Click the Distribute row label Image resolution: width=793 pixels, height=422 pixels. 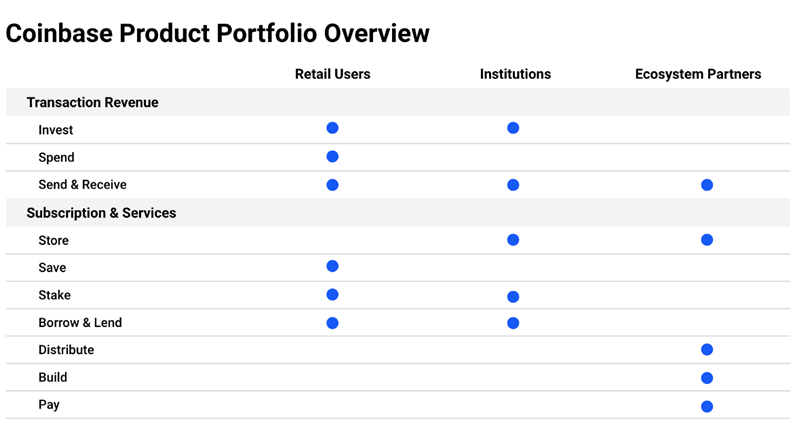point(66,350)
